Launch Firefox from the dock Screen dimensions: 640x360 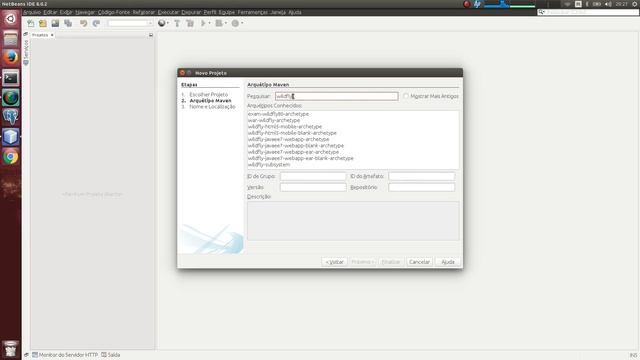coord(11,58)
